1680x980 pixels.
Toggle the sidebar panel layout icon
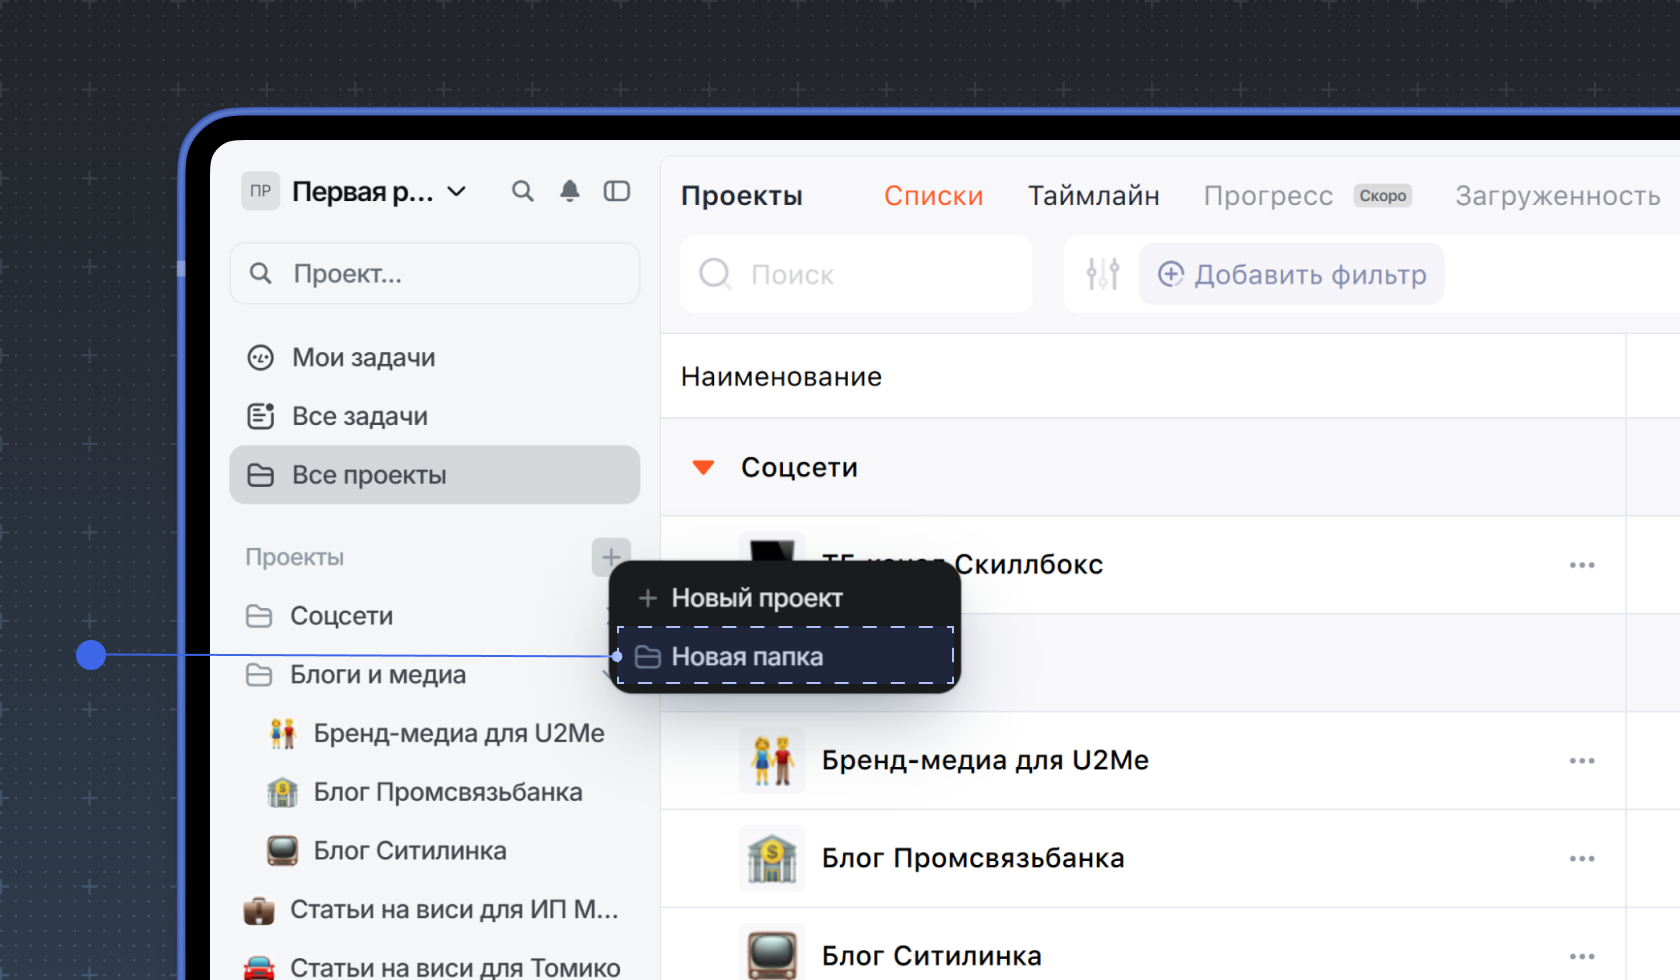coord(617,191)
